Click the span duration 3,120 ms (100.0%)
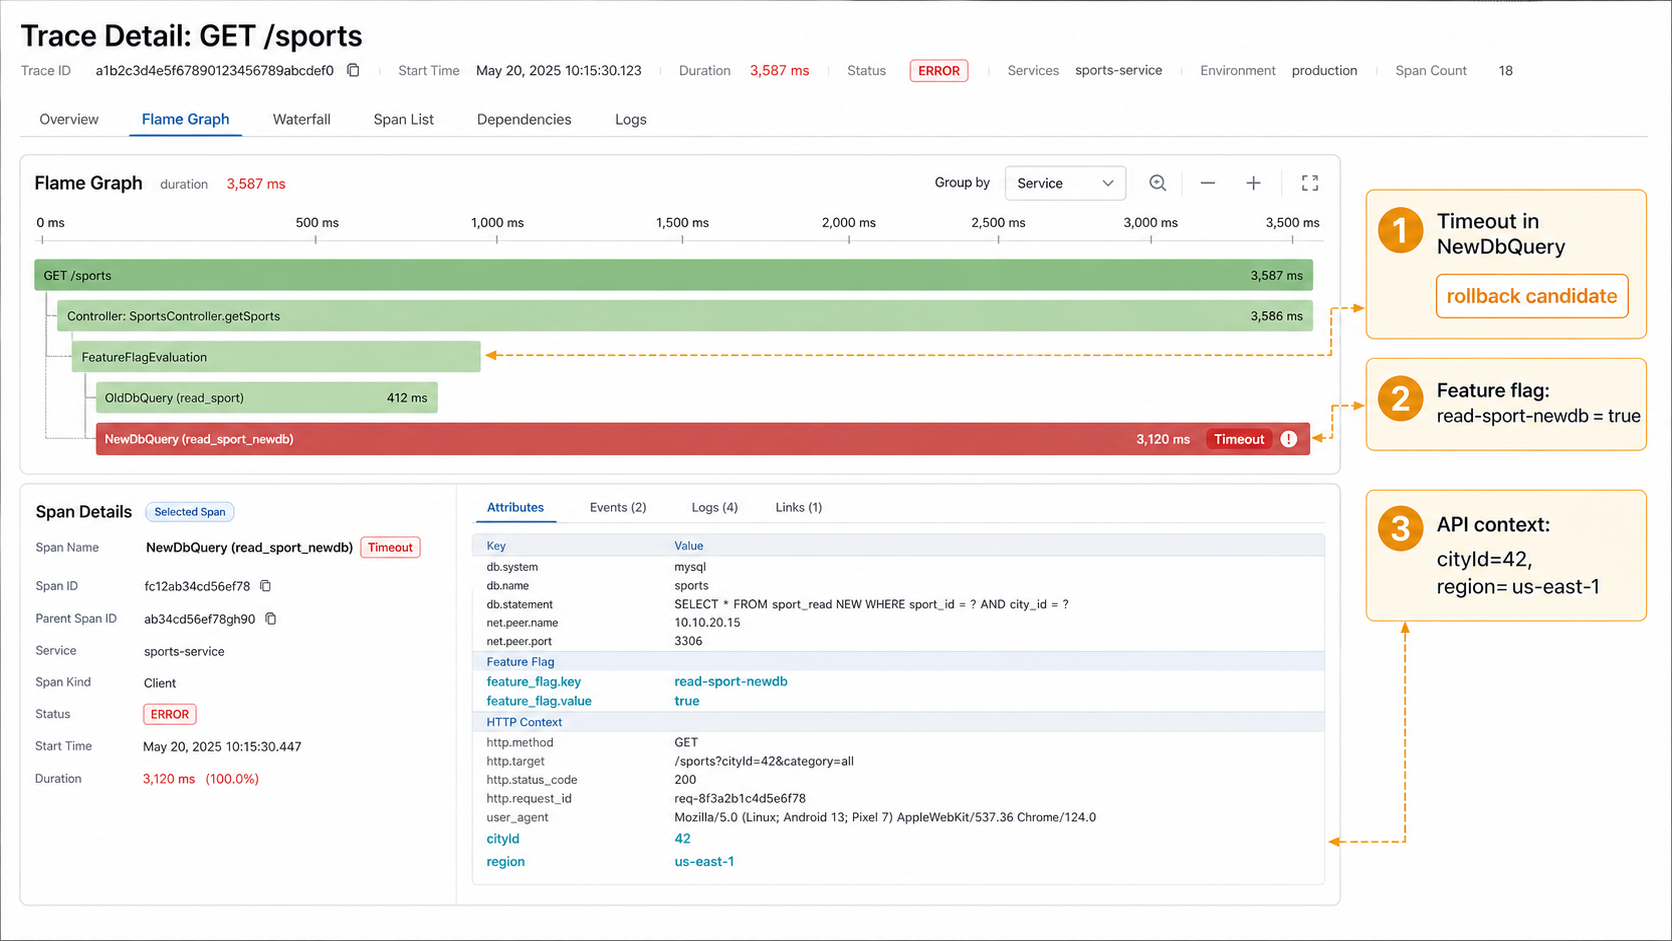 pyautogui.click(x=201, y=779)
